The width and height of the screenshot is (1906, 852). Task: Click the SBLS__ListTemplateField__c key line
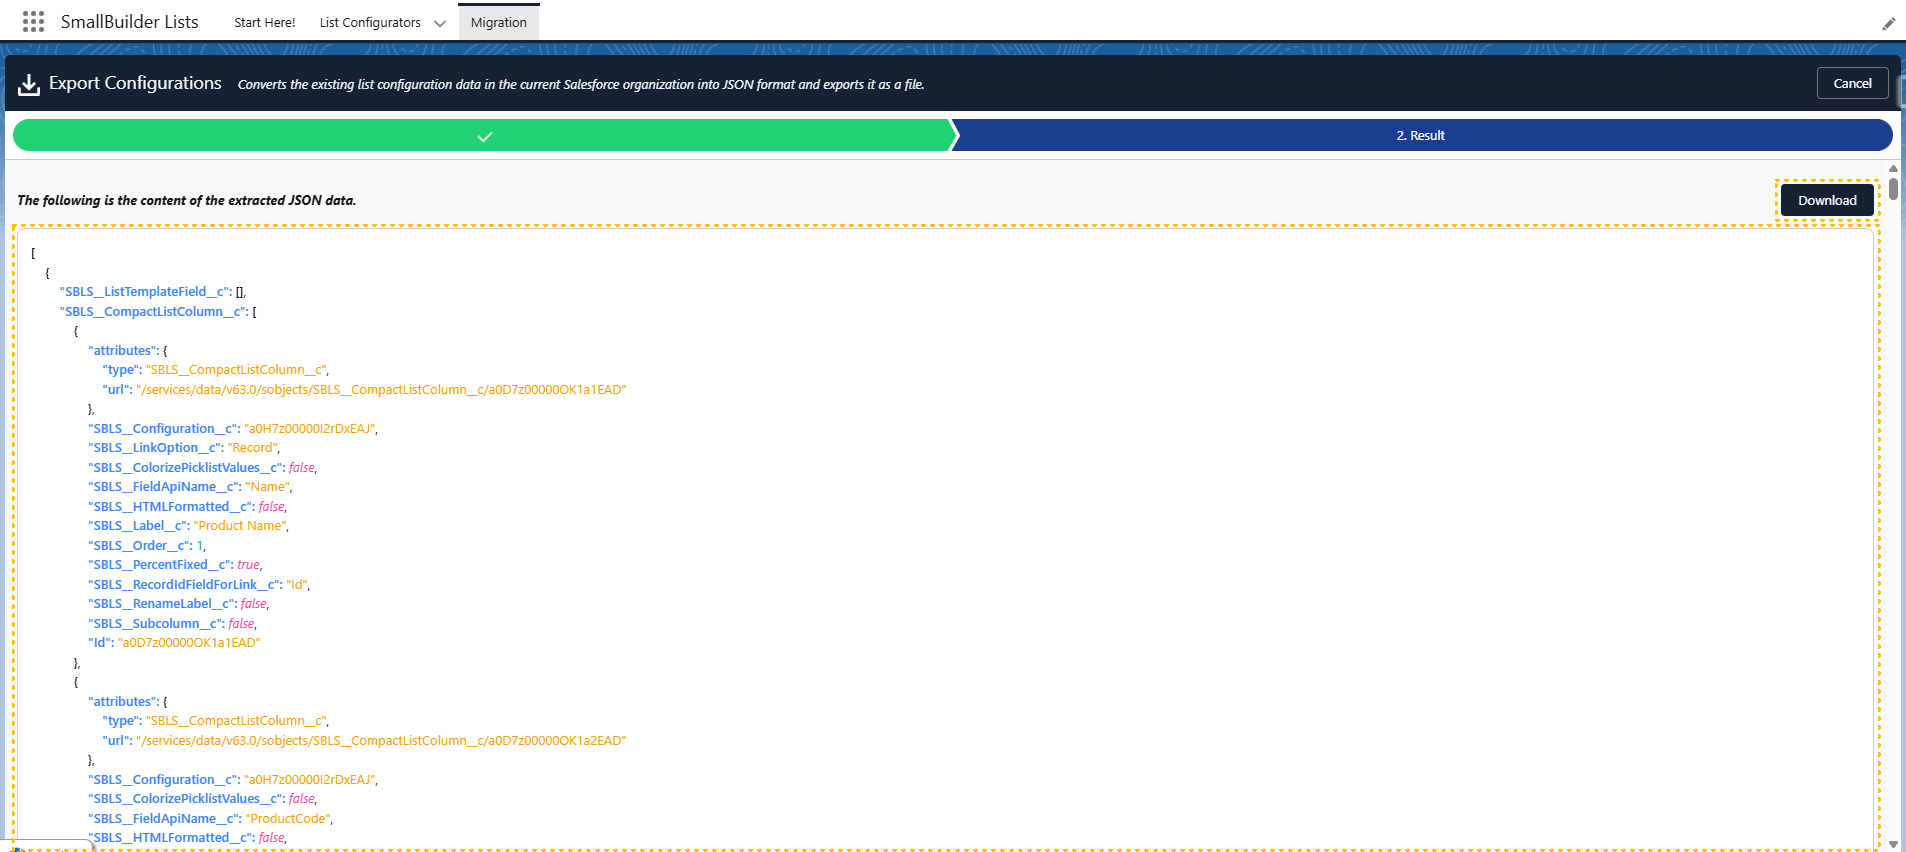pos(152,292)
